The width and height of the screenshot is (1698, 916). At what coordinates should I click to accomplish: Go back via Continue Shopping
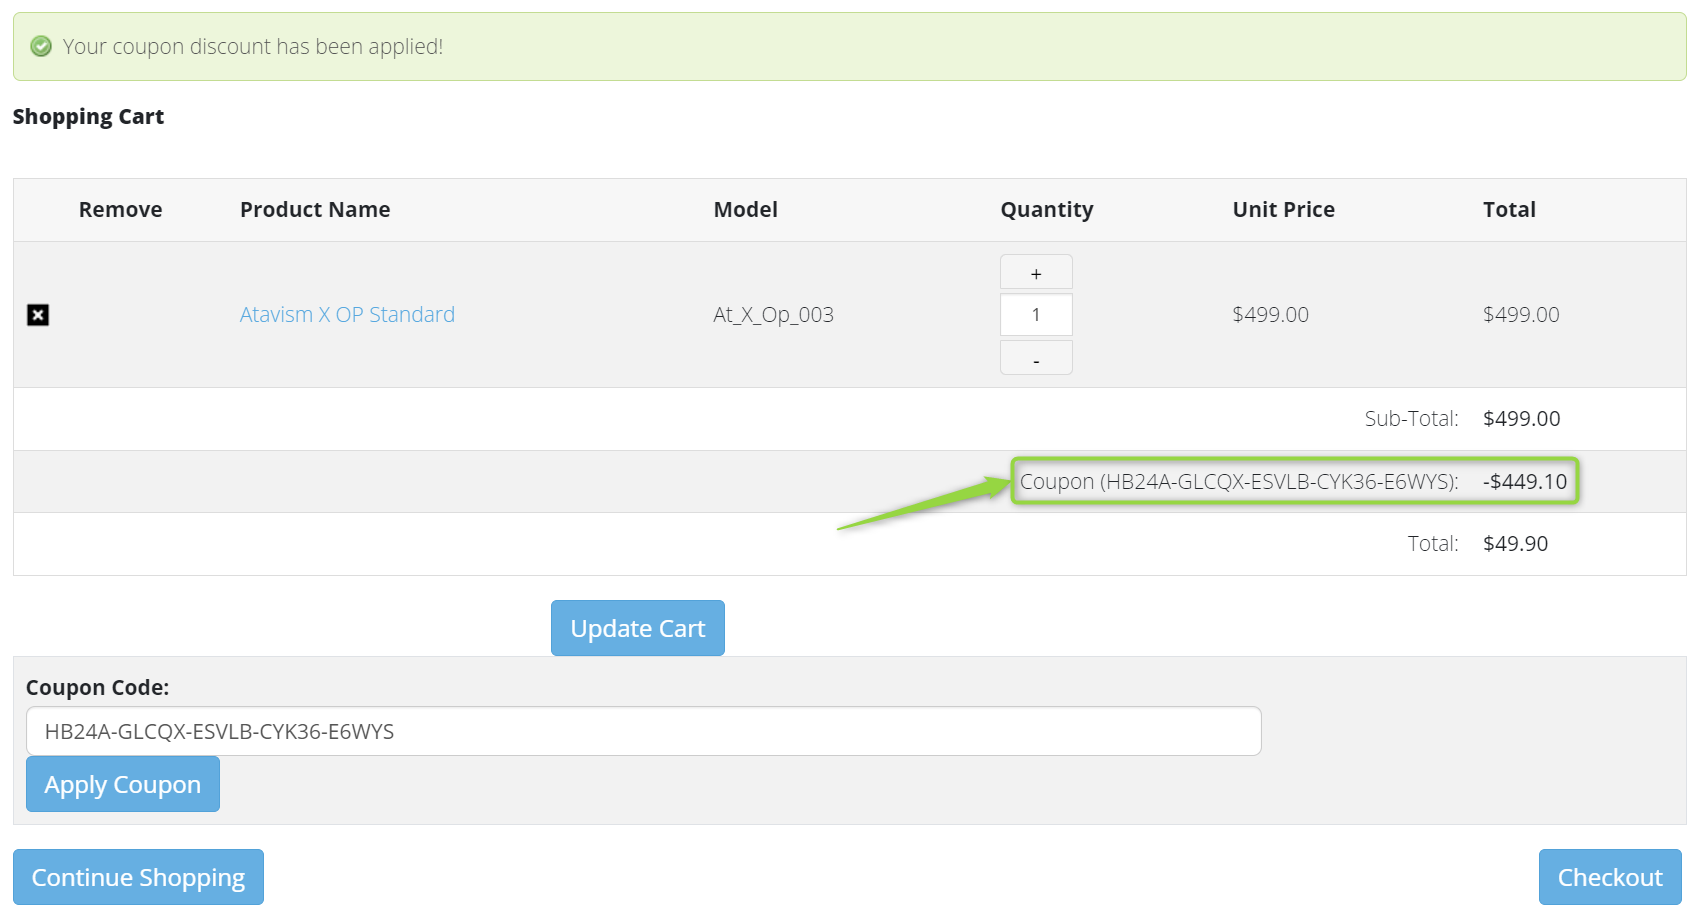pos(138,877)
